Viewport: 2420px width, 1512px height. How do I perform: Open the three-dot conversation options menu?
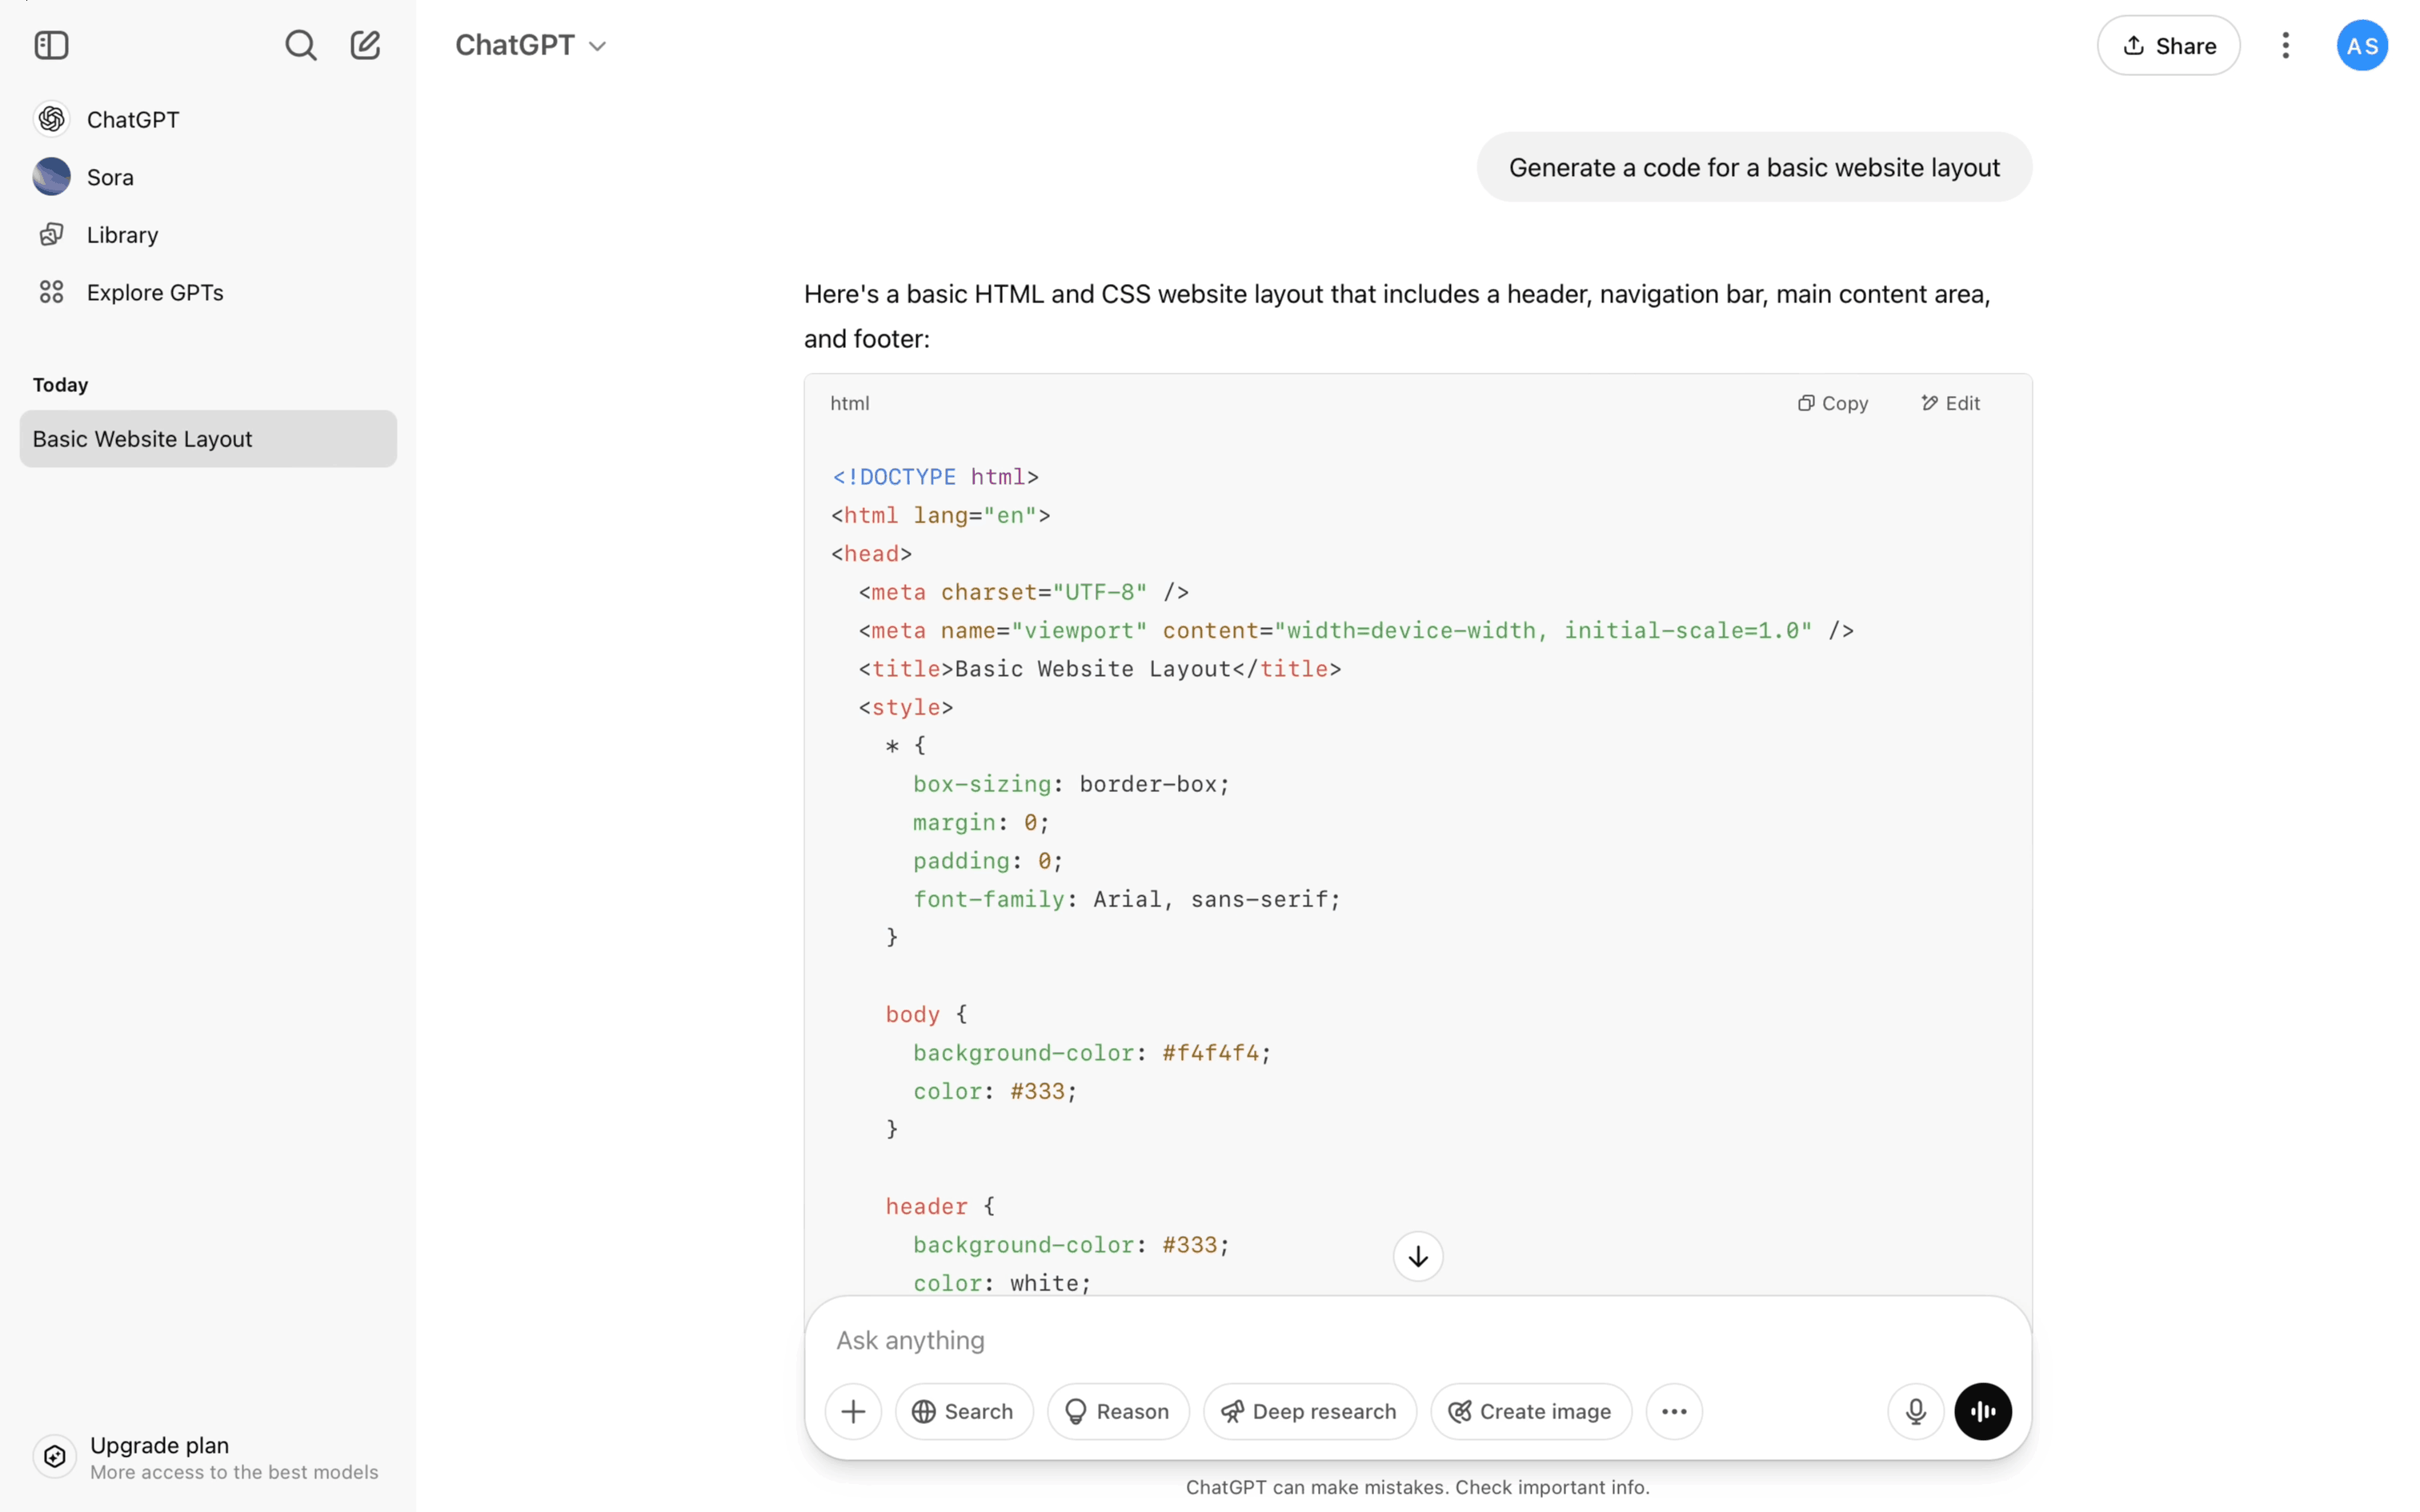(2285, 45)
